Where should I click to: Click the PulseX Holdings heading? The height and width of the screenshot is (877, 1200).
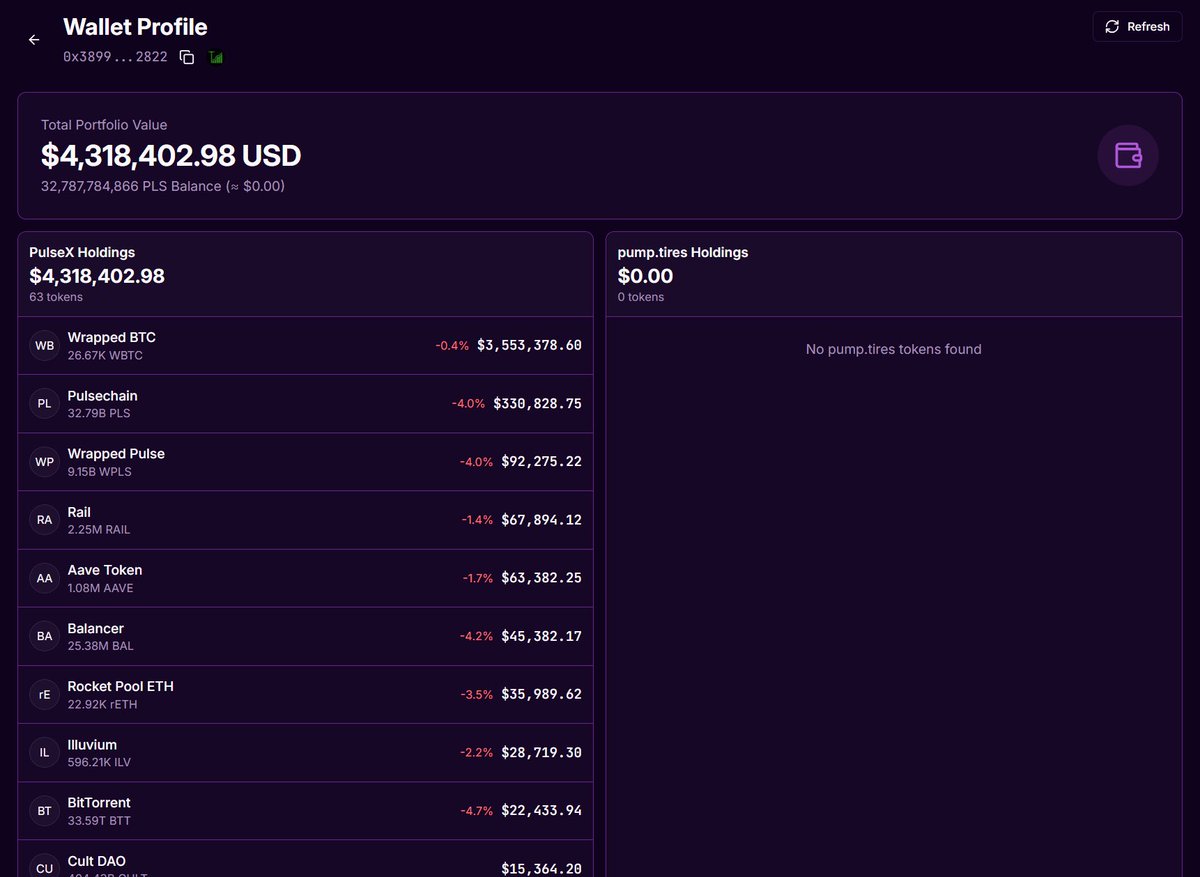82,252
